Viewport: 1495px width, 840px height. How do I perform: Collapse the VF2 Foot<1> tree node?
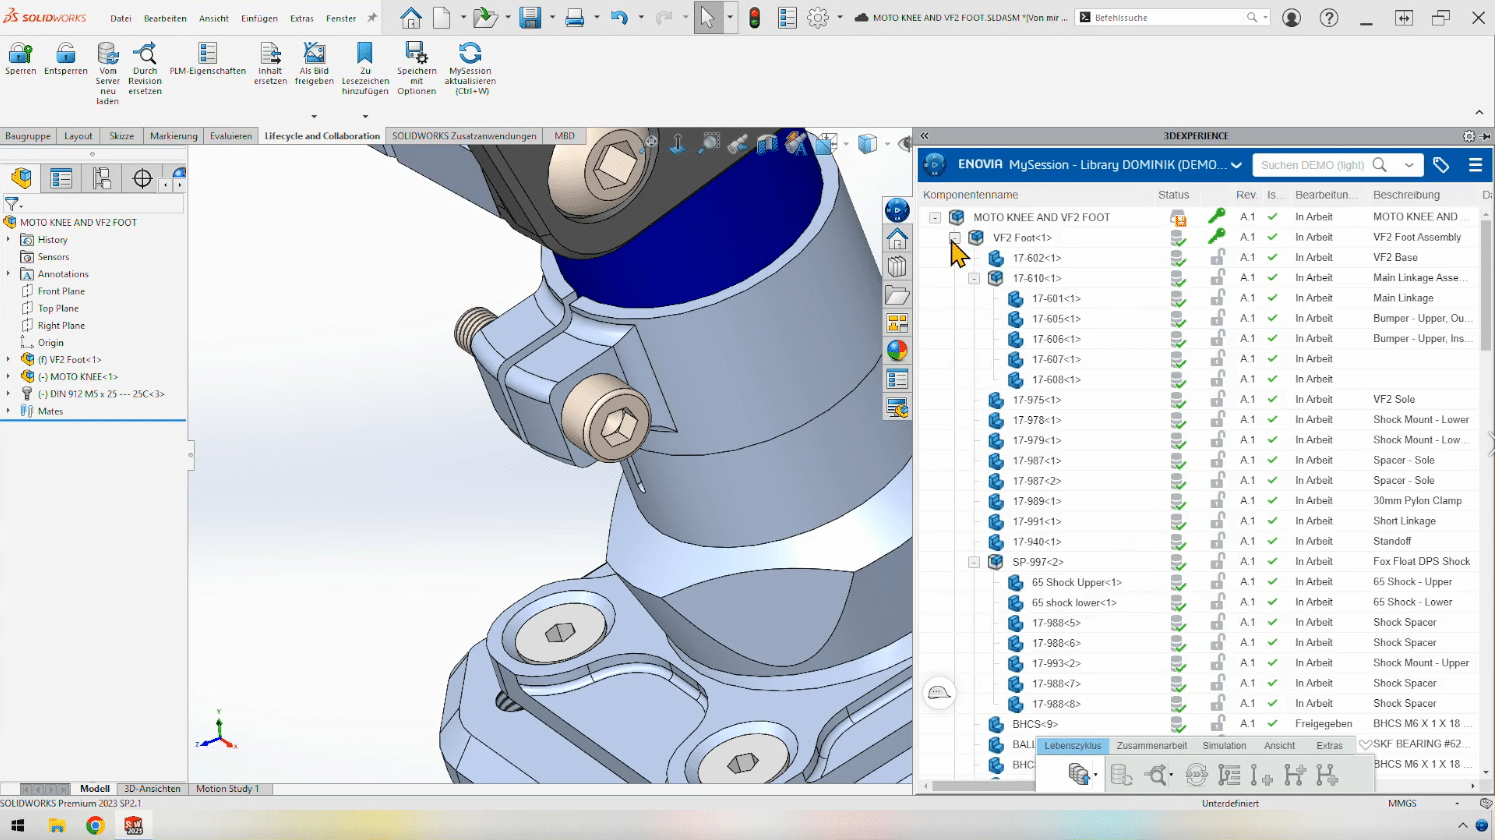tap(955, 238)
